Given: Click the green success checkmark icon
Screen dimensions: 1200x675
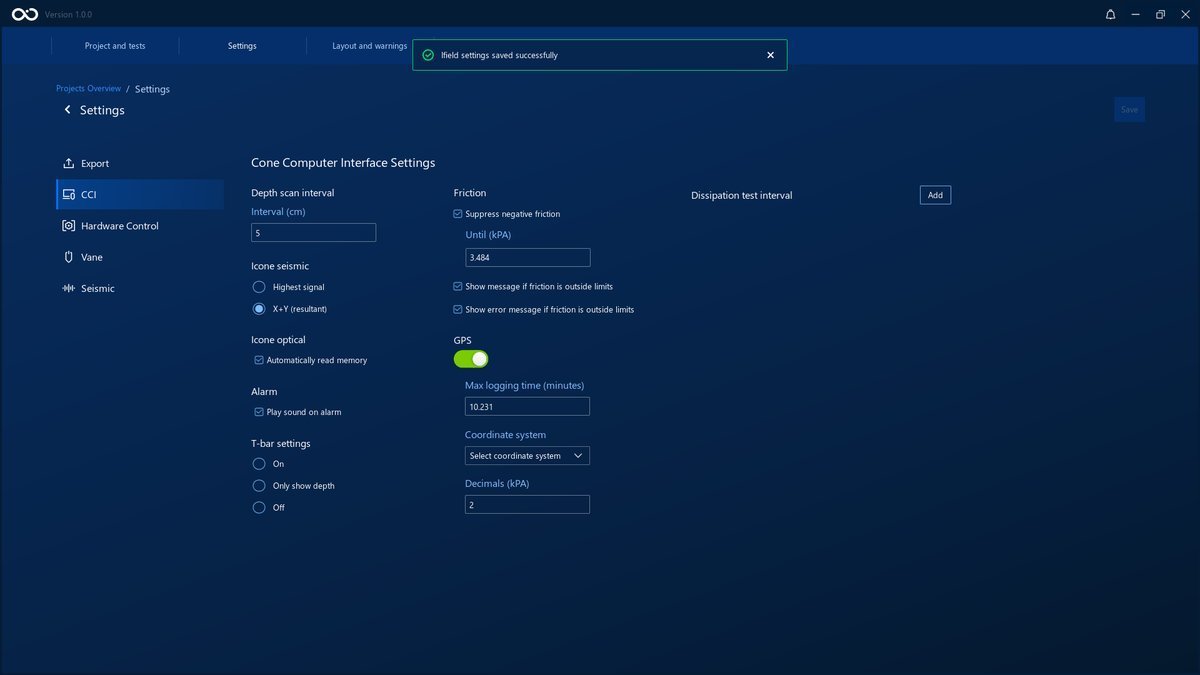Looking at the screenshot, I should [428, 55].
